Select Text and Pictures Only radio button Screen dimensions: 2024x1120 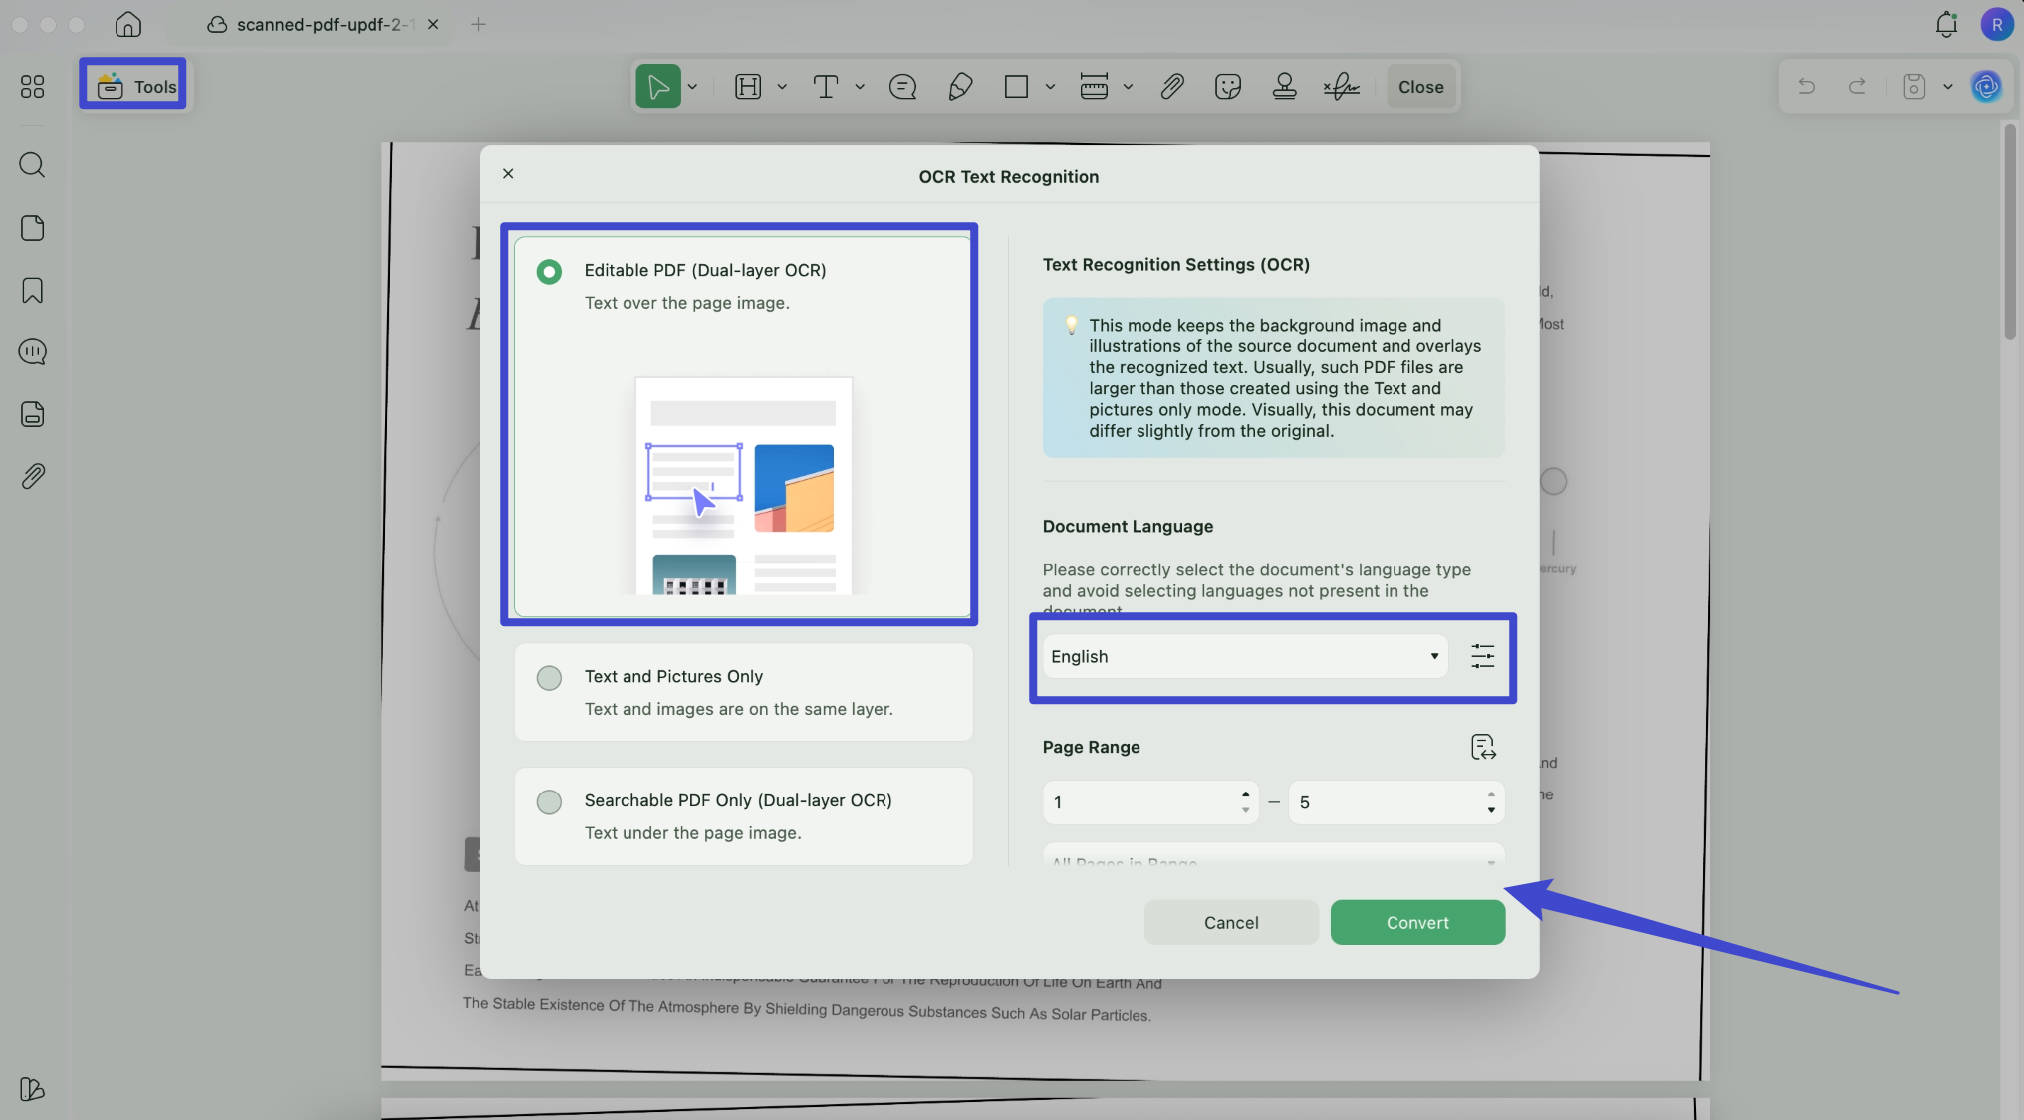pos(549,678)
